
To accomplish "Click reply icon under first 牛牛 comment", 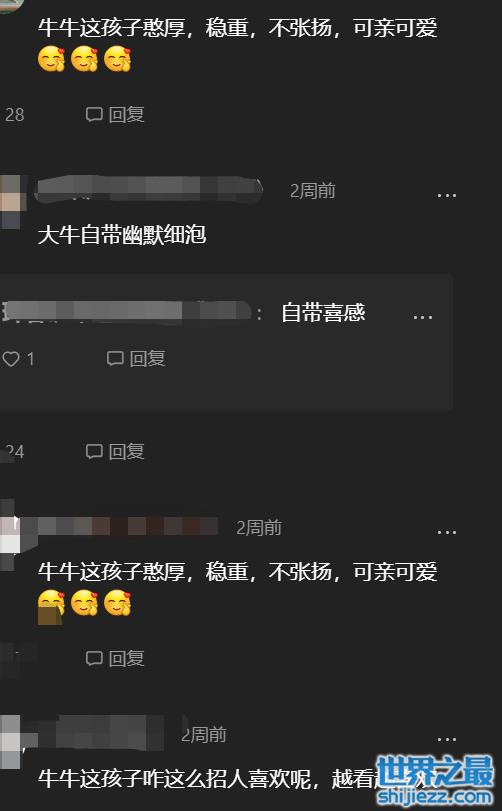I will coord(114,114).
